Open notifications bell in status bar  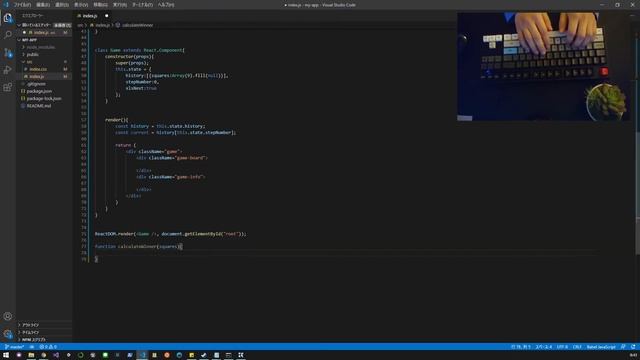click(633, 347)
